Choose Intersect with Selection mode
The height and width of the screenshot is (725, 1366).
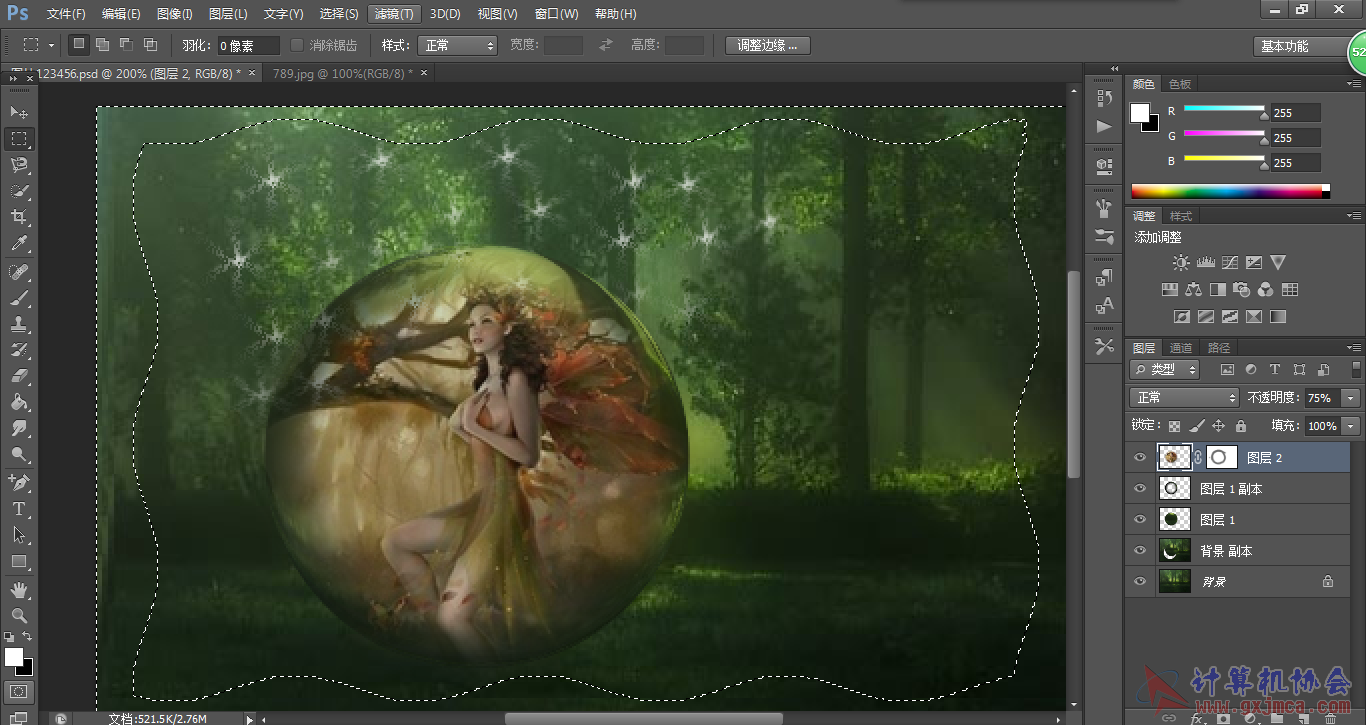coord(150,45)
